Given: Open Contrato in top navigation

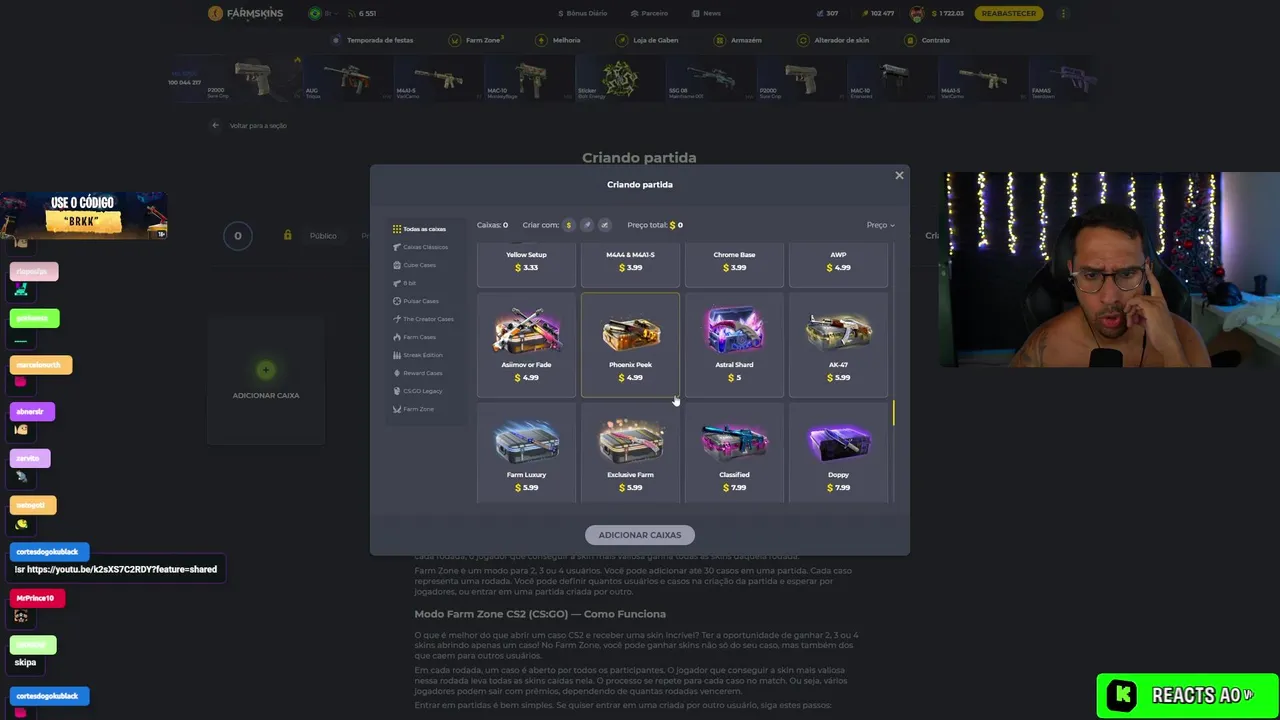Looking at the screenshot, I should point(927,40).
